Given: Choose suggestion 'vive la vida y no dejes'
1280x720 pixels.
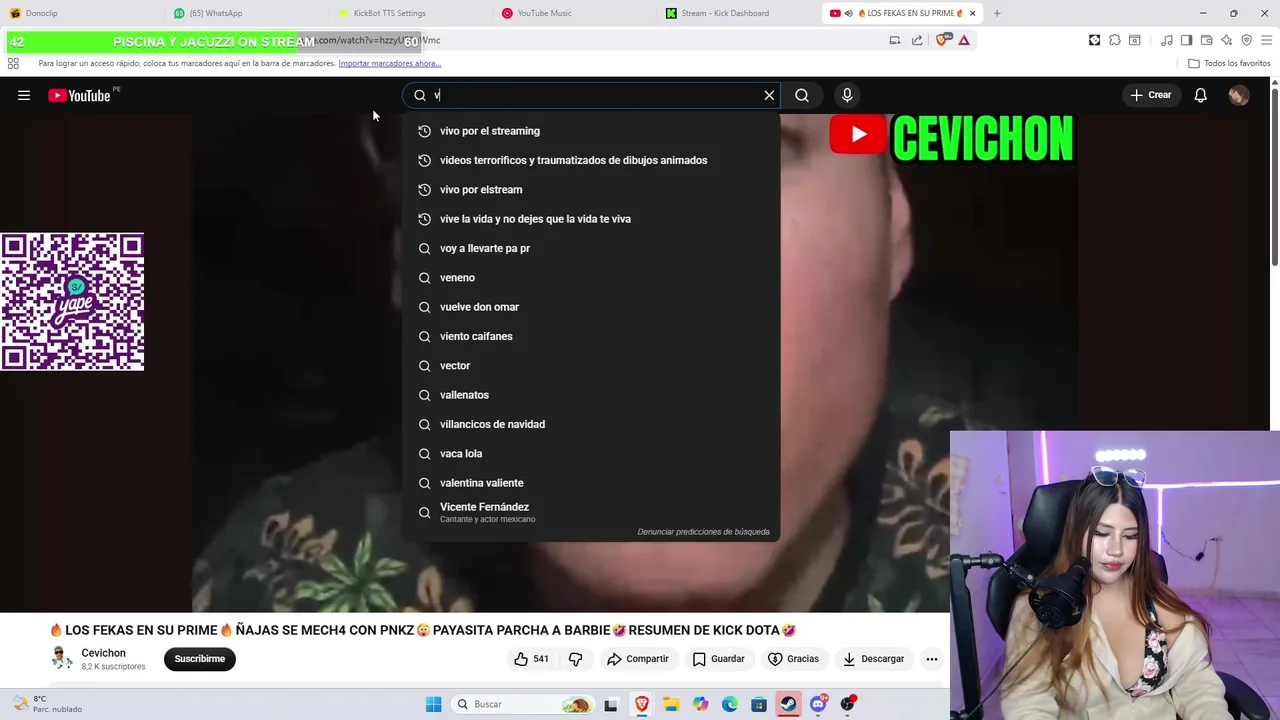Looking at the screenshot, I should pos(591,219).
